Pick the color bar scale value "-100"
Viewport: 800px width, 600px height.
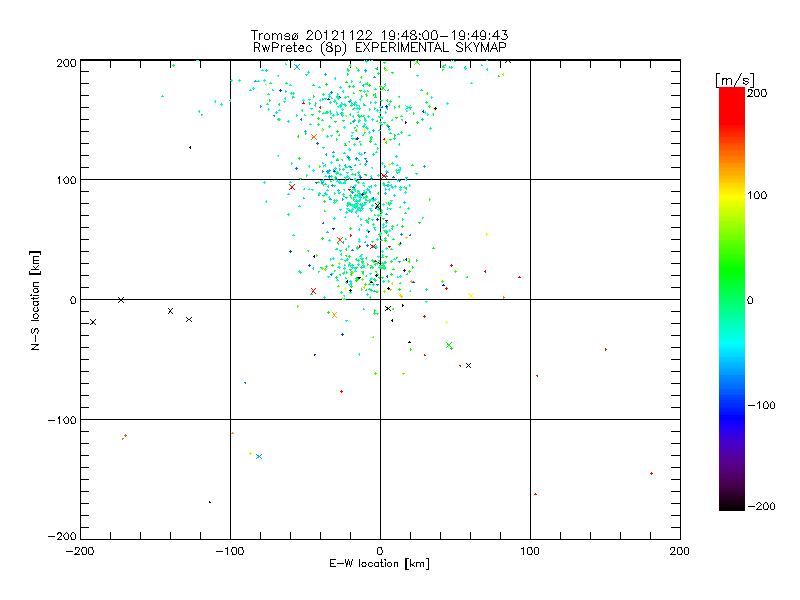tap(761, 405)
